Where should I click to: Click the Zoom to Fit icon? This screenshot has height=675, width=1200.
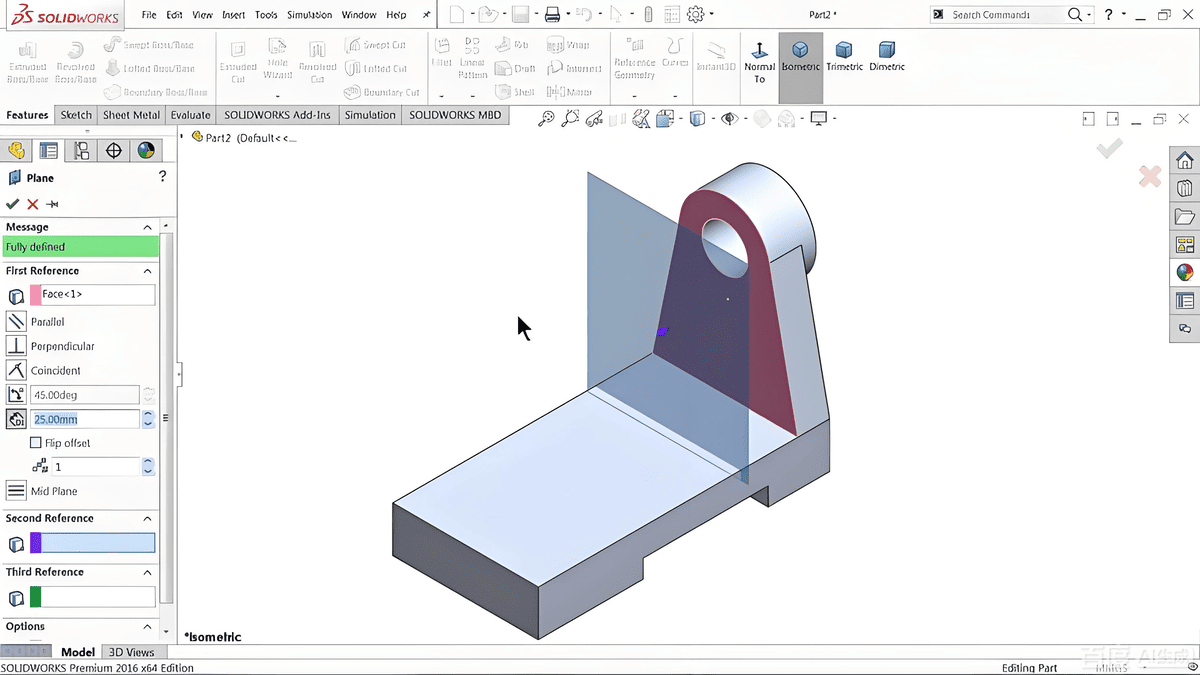point(545,118)
